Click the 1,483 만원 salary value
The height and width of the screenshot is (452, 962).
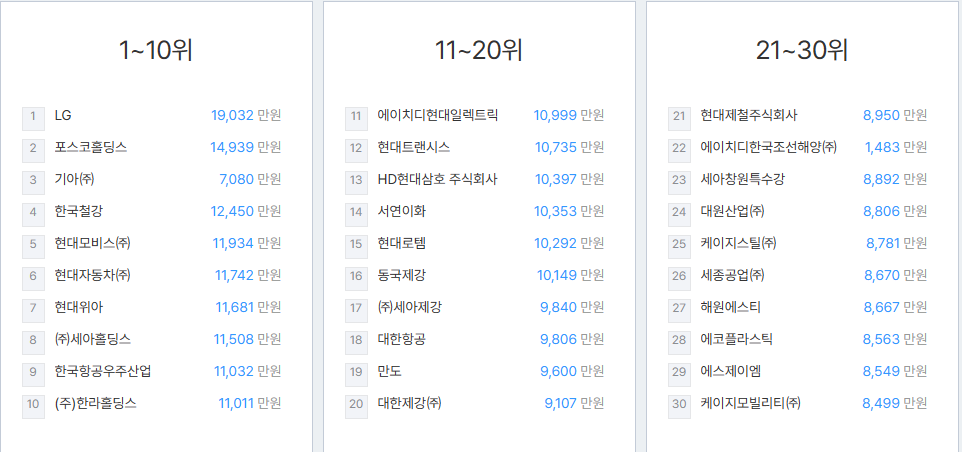pyautogui.click(x=896, y=147)
